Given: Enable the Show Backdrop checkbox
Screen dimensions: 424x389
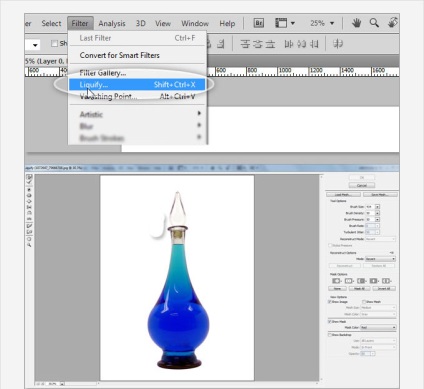Looking at the screenshot, I should [x=330, y=335].
